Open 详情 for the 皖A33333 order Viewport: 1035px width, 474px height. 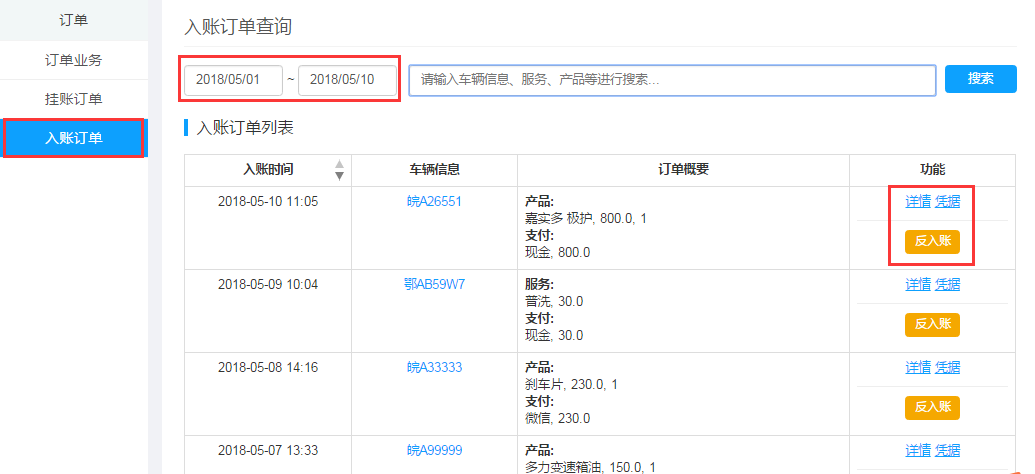(918, 367)
